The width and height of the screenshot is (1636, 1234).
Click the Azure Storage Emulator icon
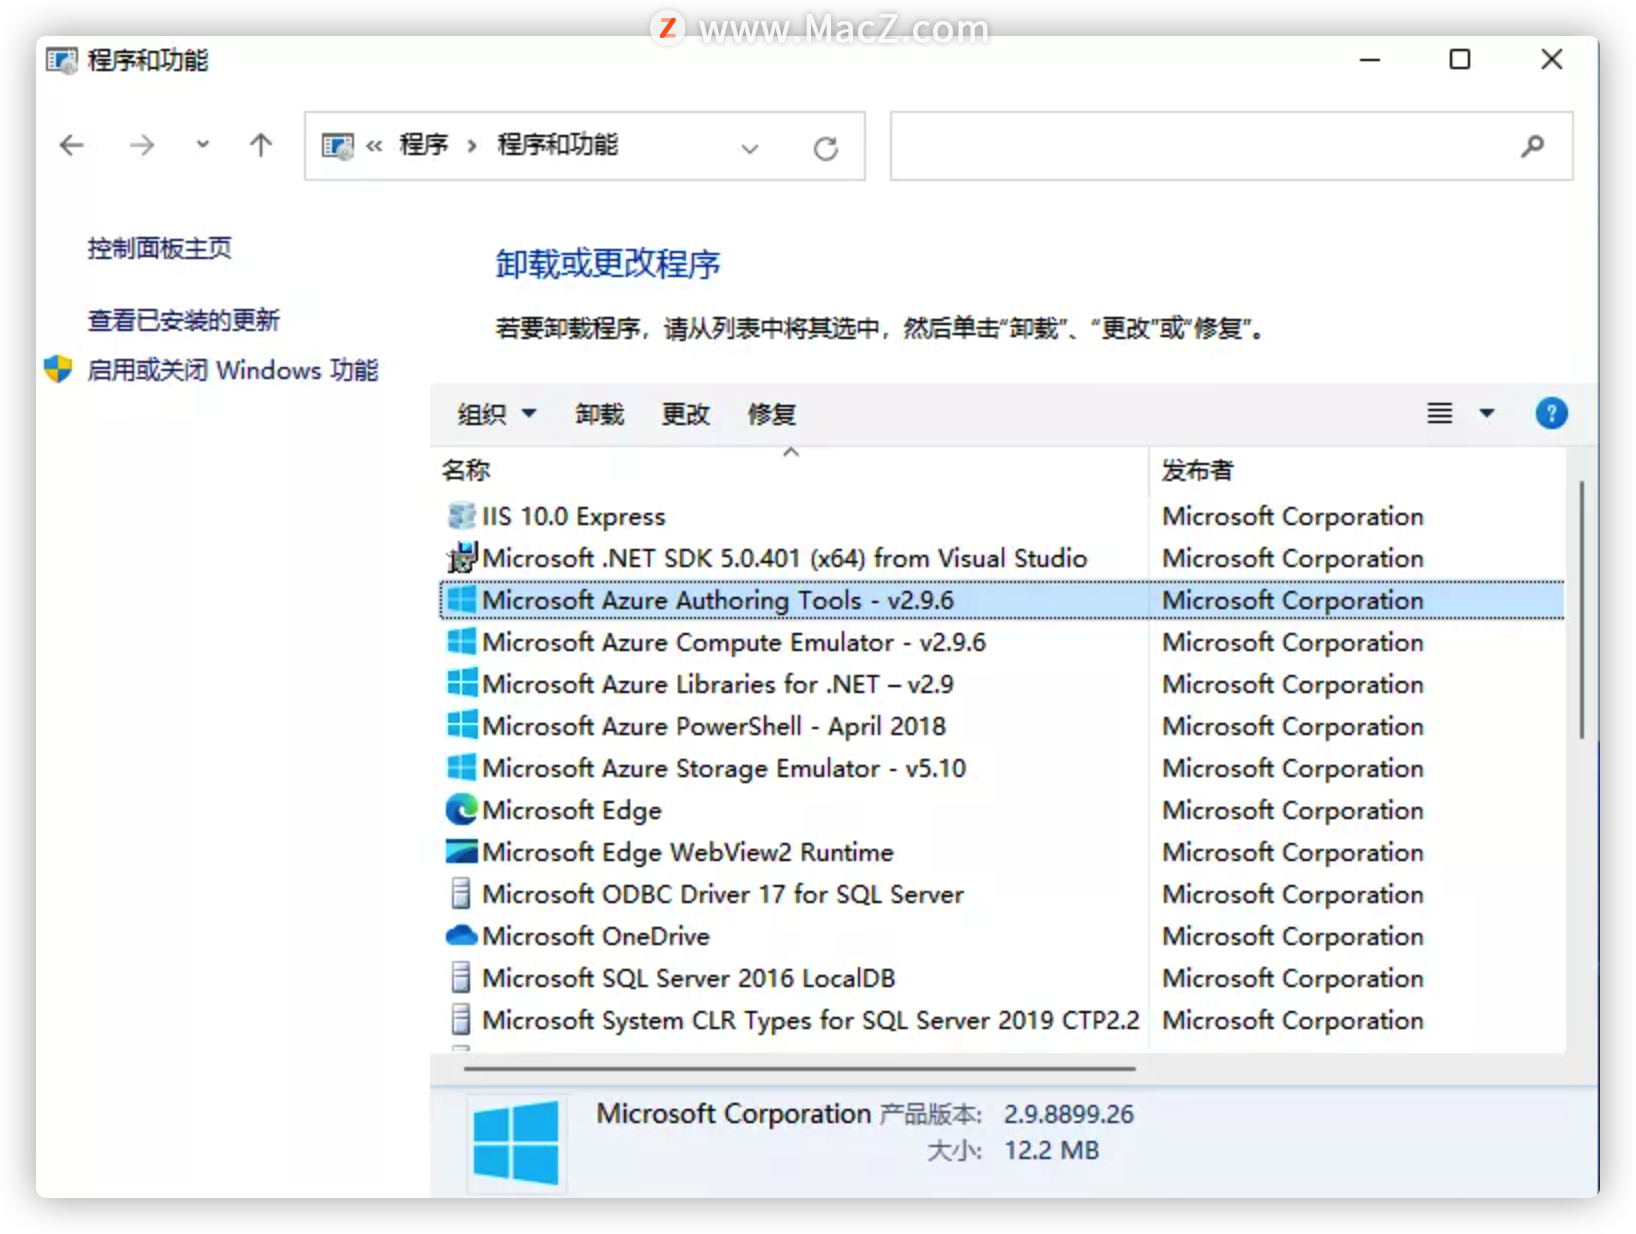(461, 768)
